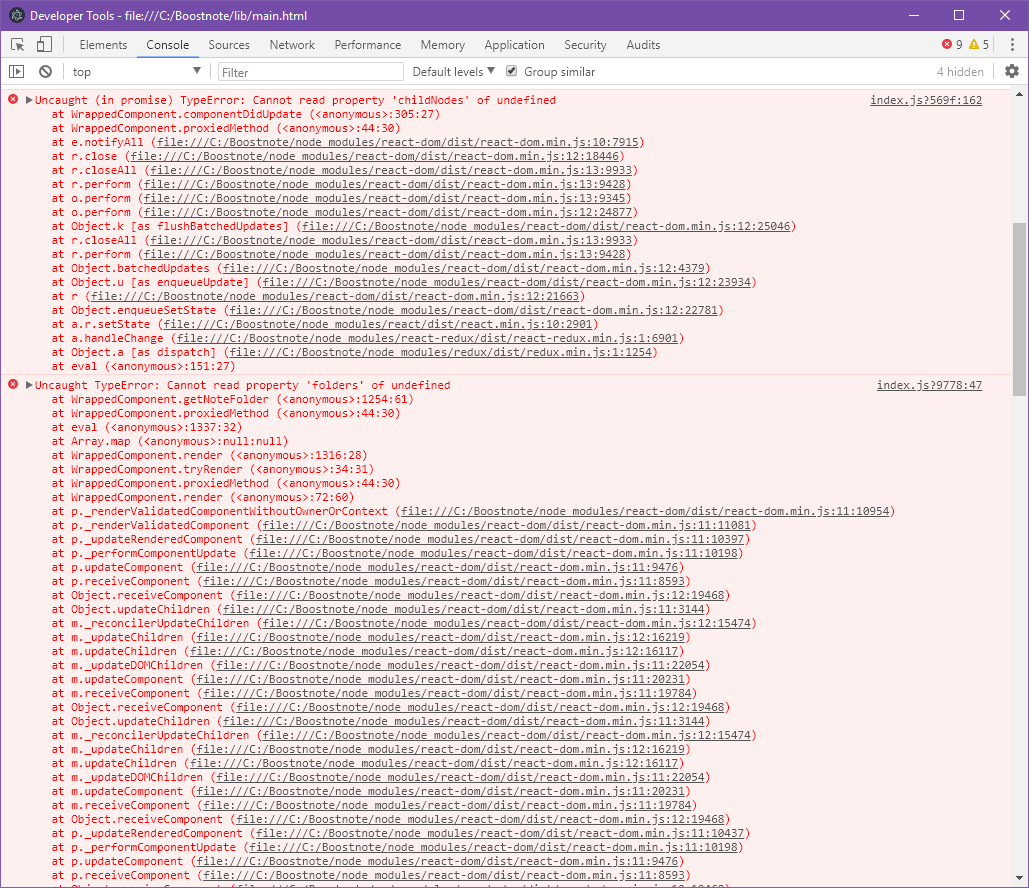Open DevTools settings gear
This screenshot has width=1029, height=888.
point(1011,71)
